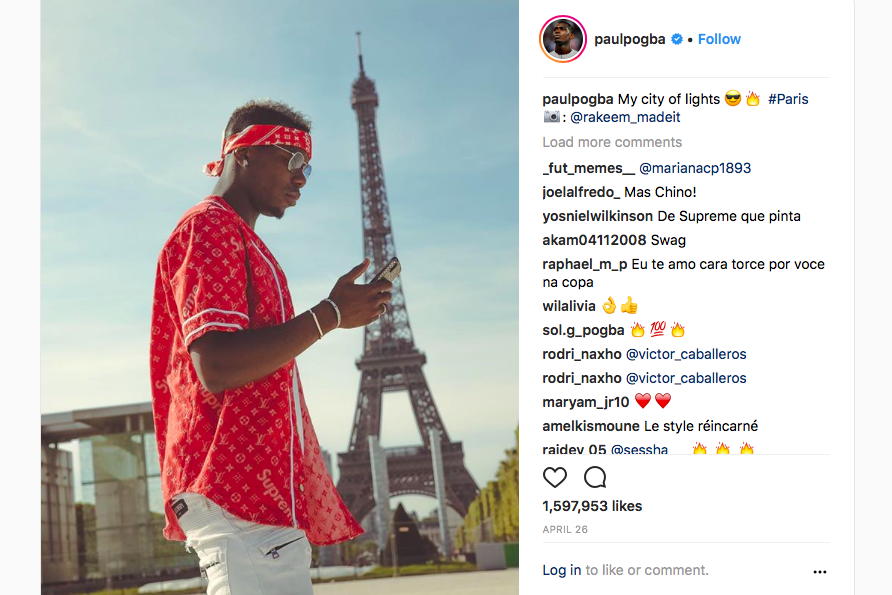Open the yosnielwilkinson commenter profile
The height and width of the screenshot is (595, 892).
click(597, 216)
